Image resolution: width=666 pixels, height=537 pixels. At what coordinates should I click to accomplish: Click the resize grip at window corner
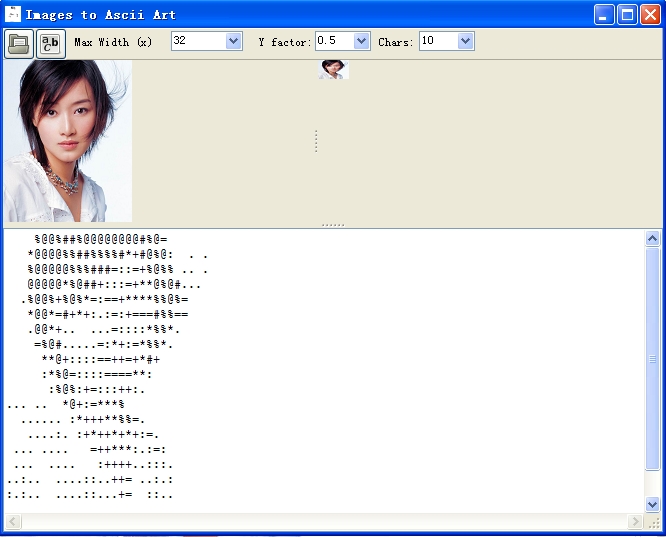click(654, 523)
